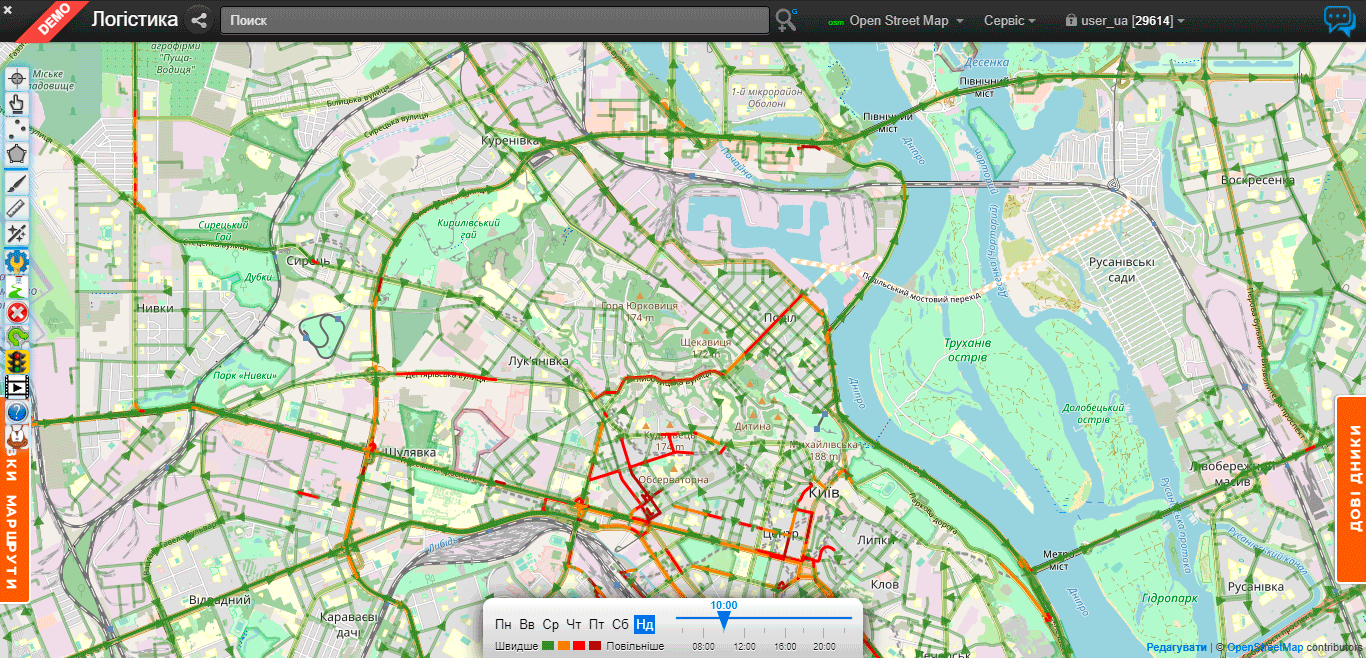
Task: Activate the hand pan tool
Action: pos(17,104)
